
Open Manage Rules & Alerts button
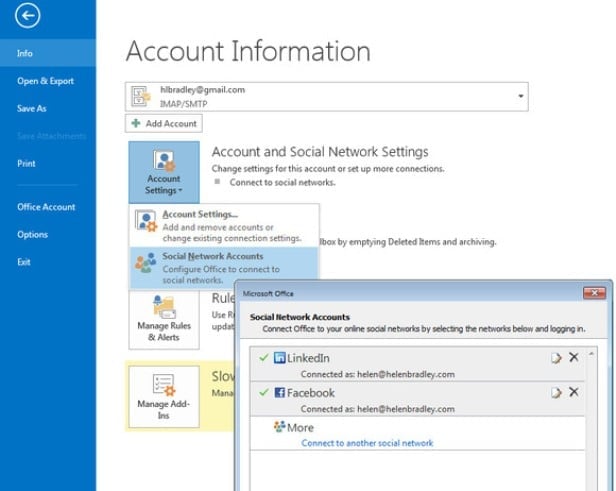coord(164,320)
